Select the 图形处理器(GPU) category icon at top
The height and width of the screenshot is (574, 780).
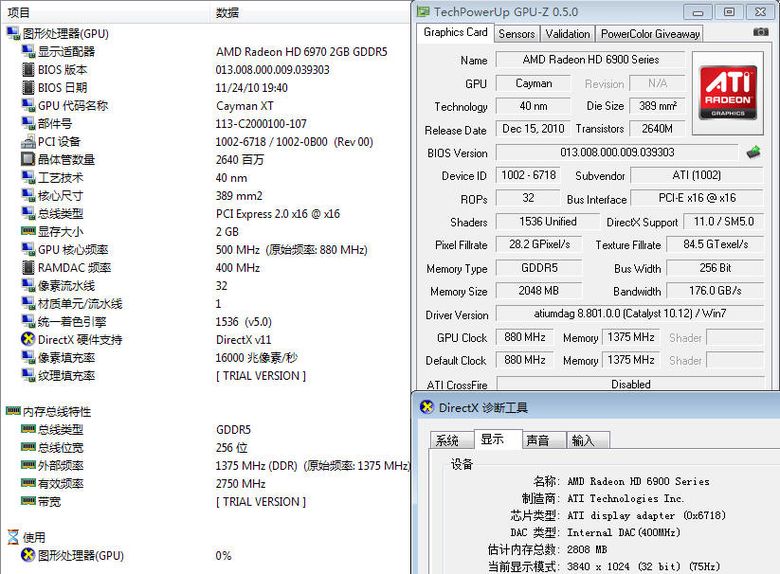pyautogui.click(x=13, y=33)
